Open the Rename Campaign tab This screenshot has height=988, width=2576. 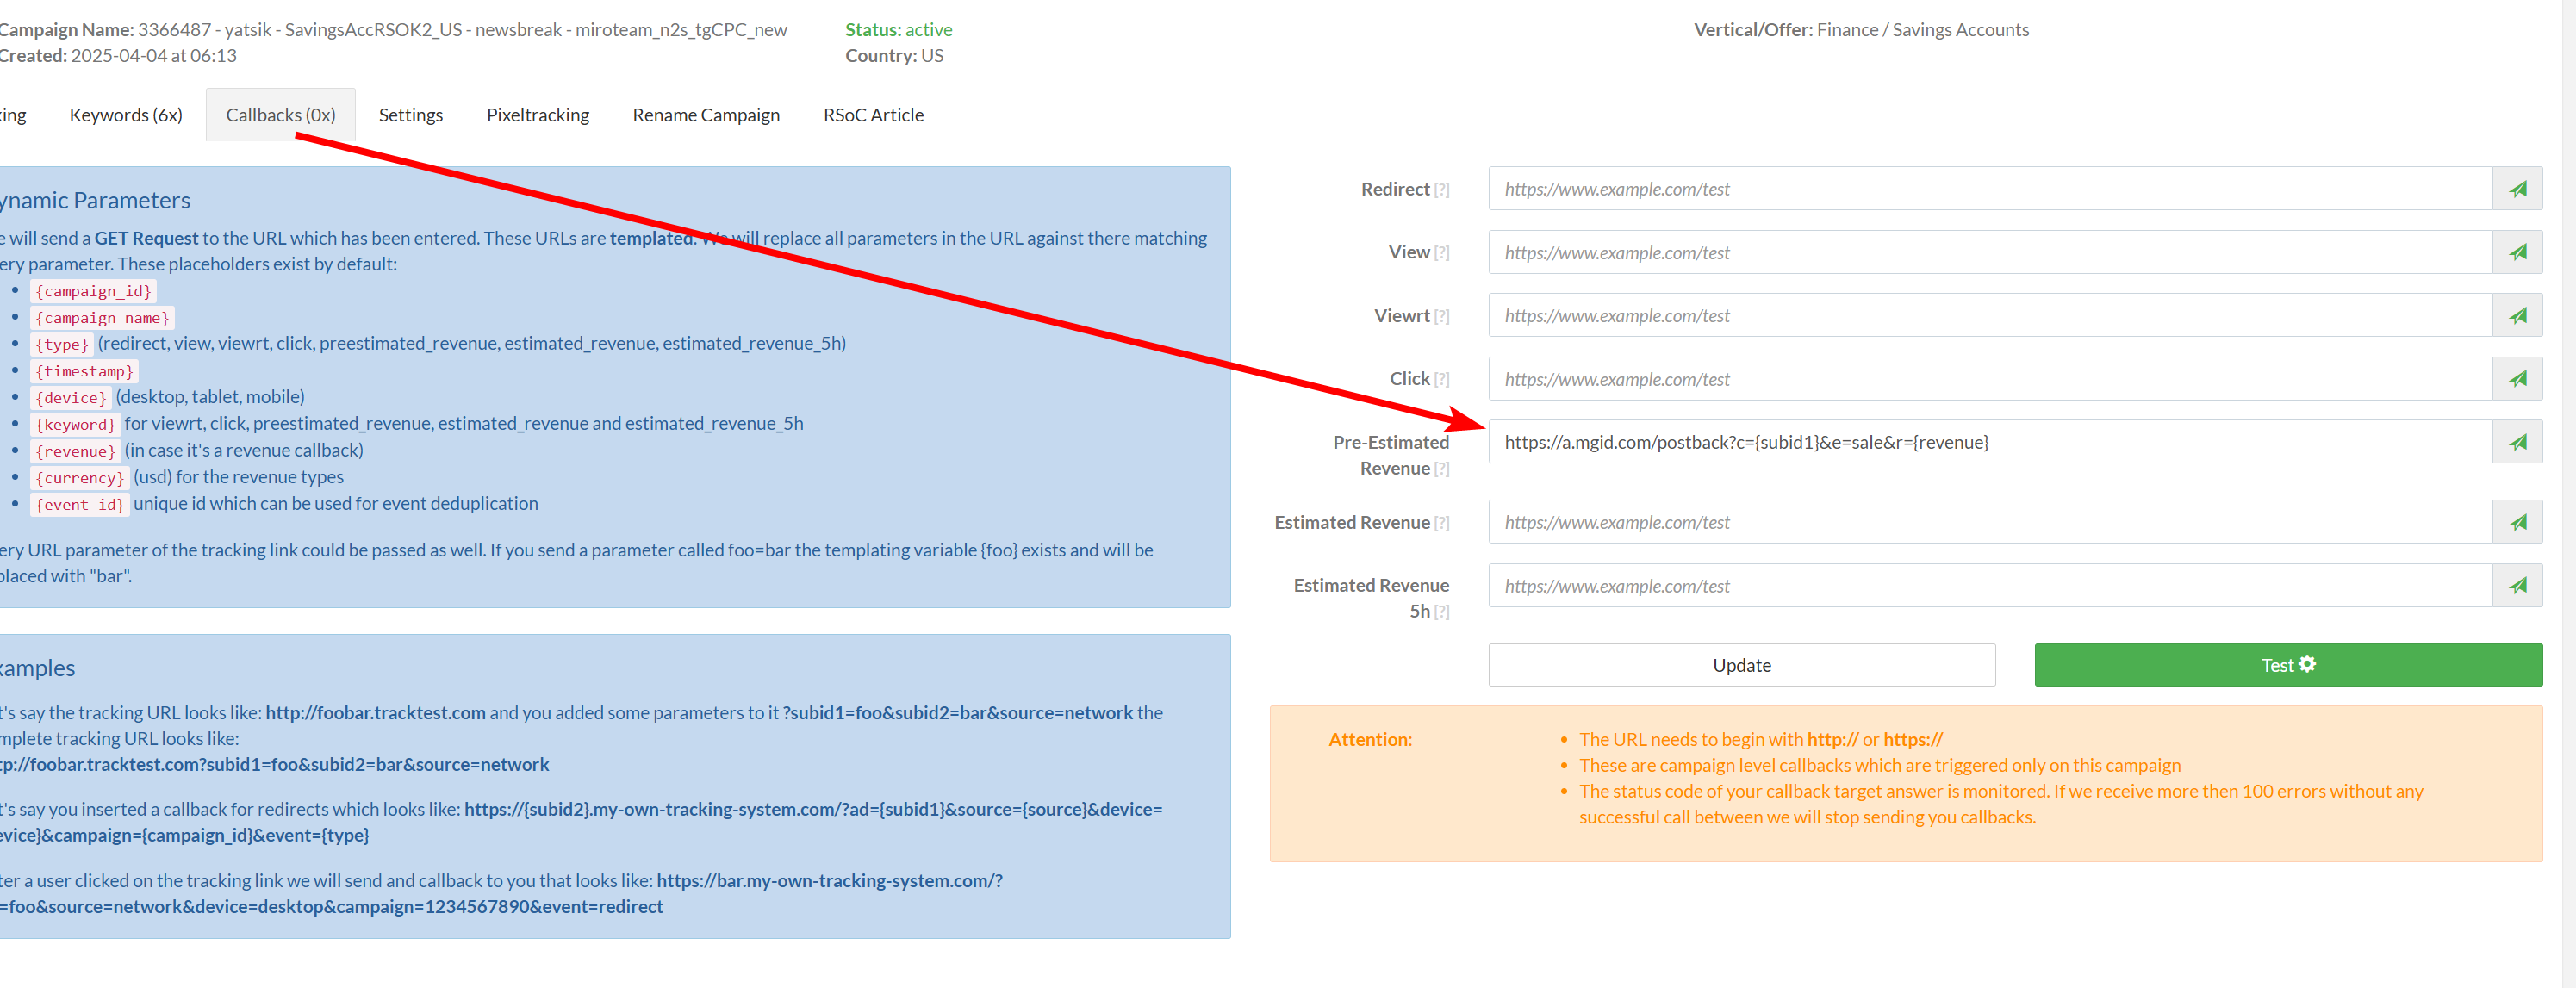click(706, 115)
